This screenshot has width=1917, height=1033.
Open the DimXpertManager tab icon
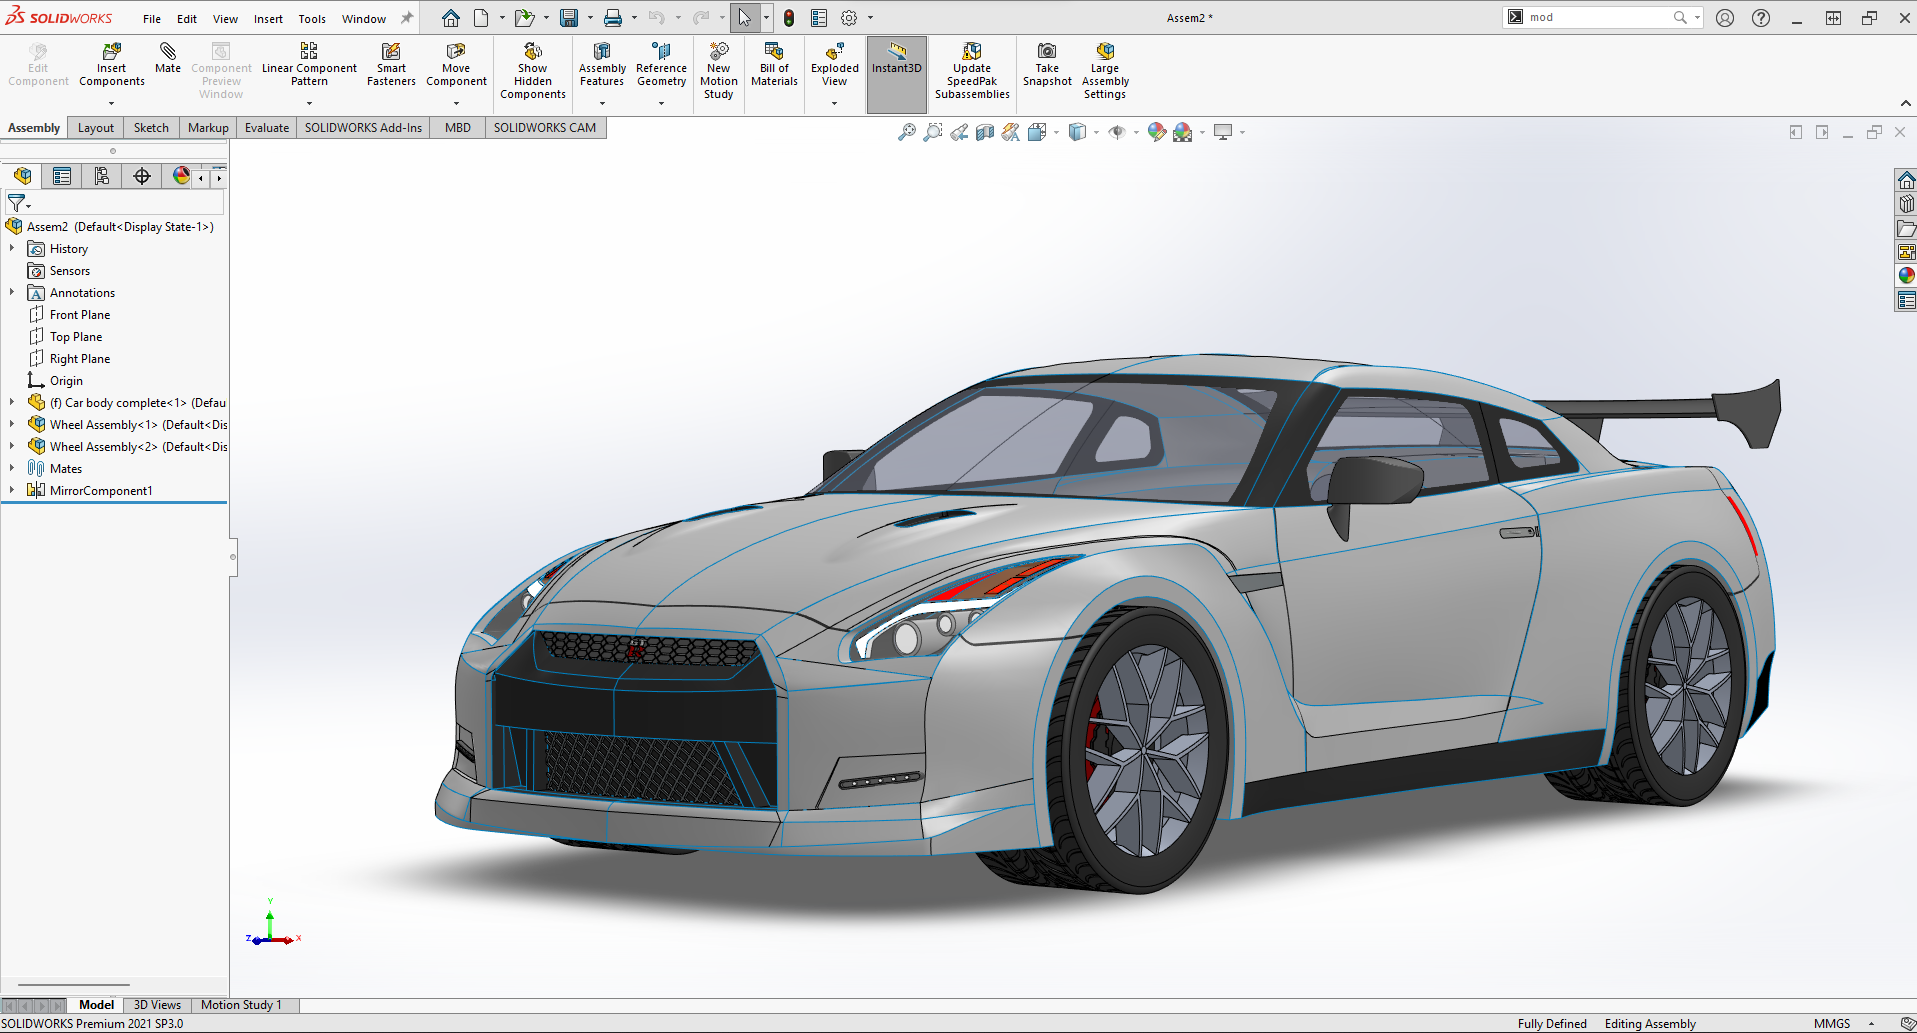[x=142, y=176]
